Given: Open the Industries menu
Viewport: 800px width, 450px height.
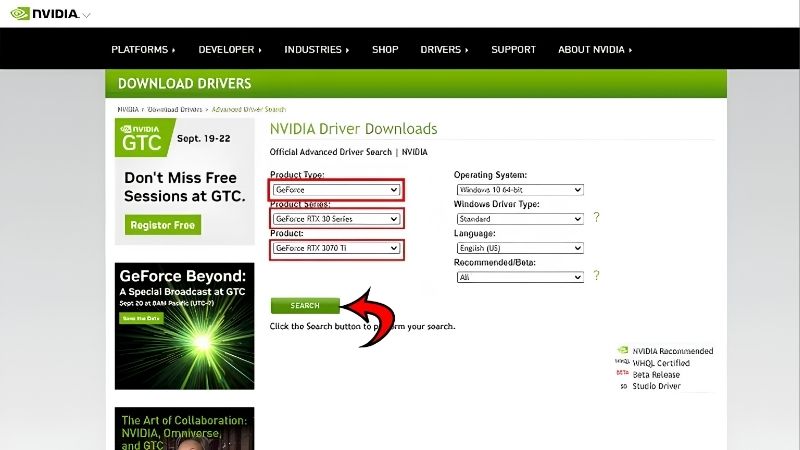Looking at the screenshot, I should (x=316, y=49).
